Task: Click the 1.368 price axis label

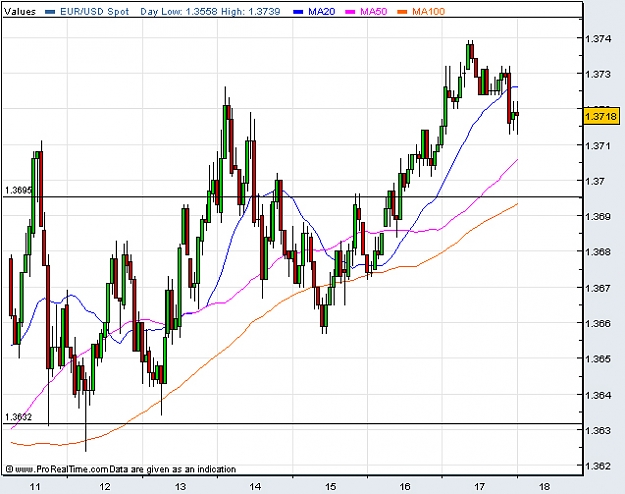Action: click(597, 252)
